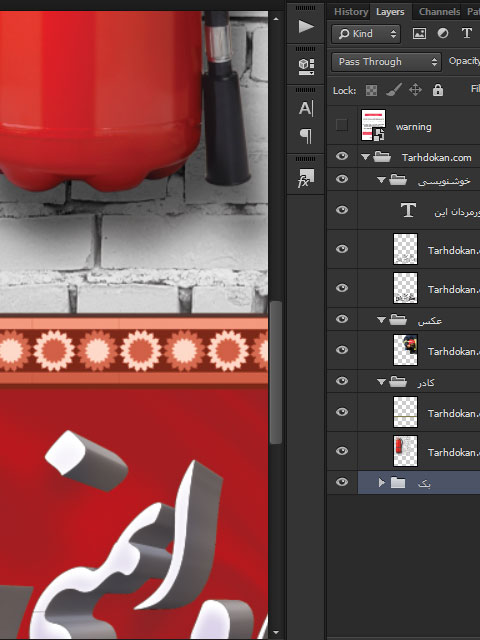Lock transparent pixels checkerboard icon
The image size is (480, 640).
[371, 90]
